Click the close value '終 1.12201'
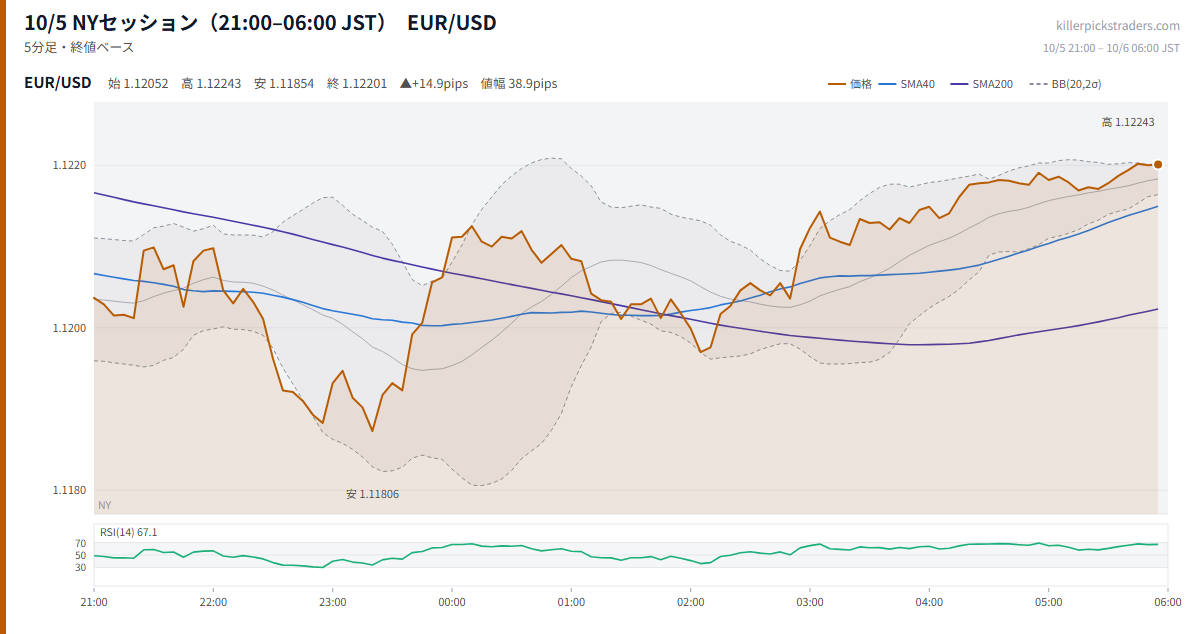The width and height of the screenshot is (1200, 634). 357,84
